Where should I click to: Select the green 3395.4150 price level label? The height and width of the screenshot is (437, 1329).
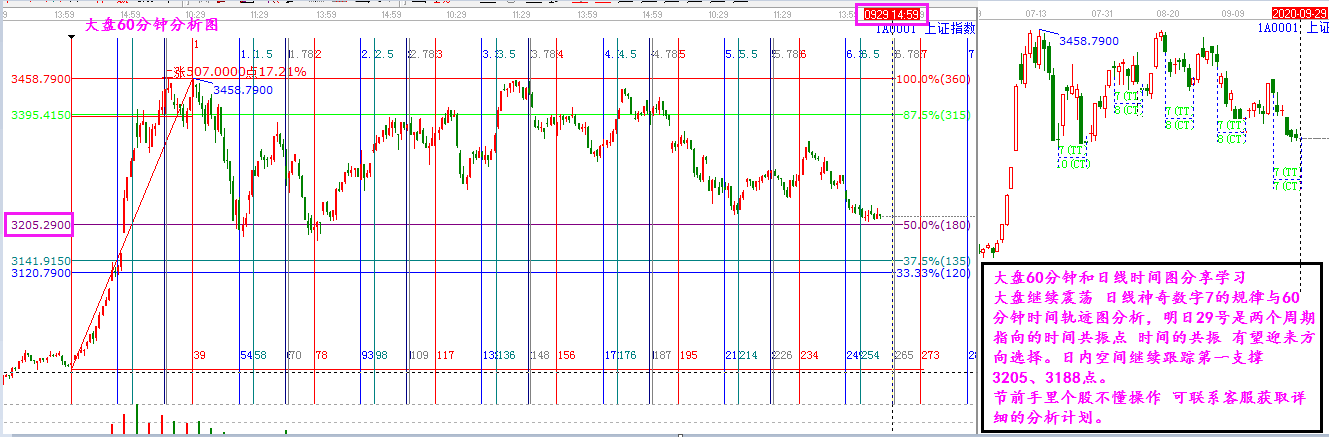pos(40,115)
